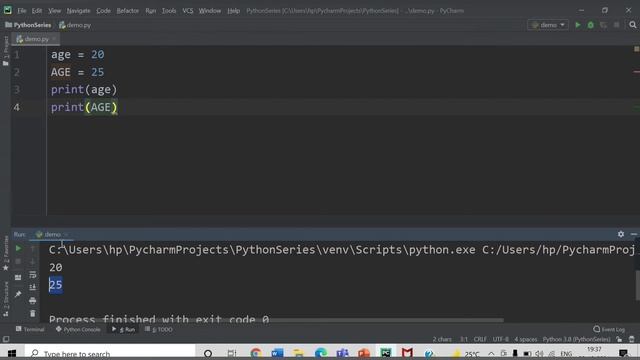Open the File menu
Image resolution: width=640 pixels, height=360 pixels.
click(22, 11)
